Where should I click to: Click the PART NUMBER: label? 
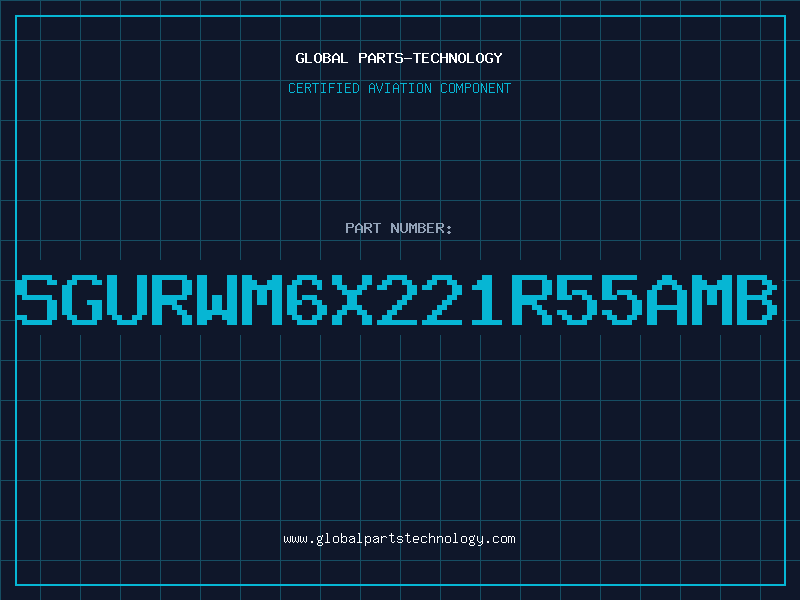click(x=398, y=228)
